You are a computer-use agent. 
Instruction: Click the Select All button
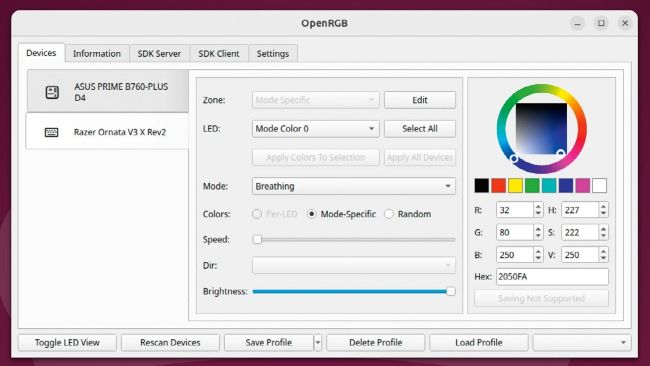420,128
